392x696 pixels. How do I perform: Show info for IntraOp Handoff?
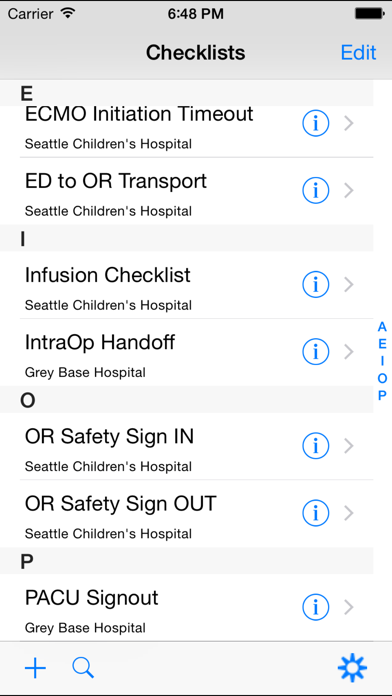[x=316, y=352]
